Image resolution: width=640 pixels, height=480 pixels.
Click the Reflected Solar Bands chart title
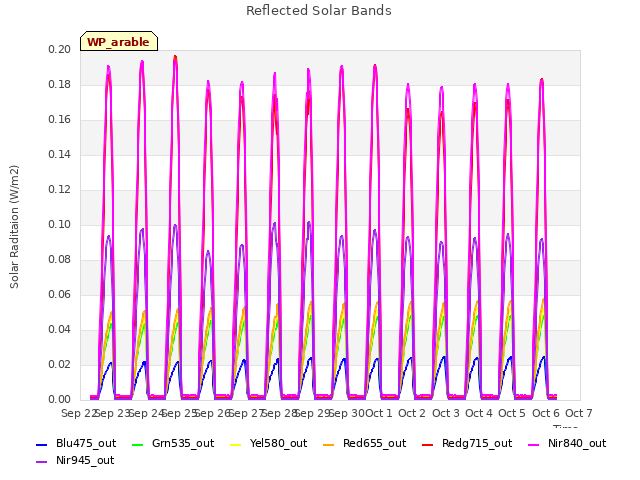(x=319, y=11)
